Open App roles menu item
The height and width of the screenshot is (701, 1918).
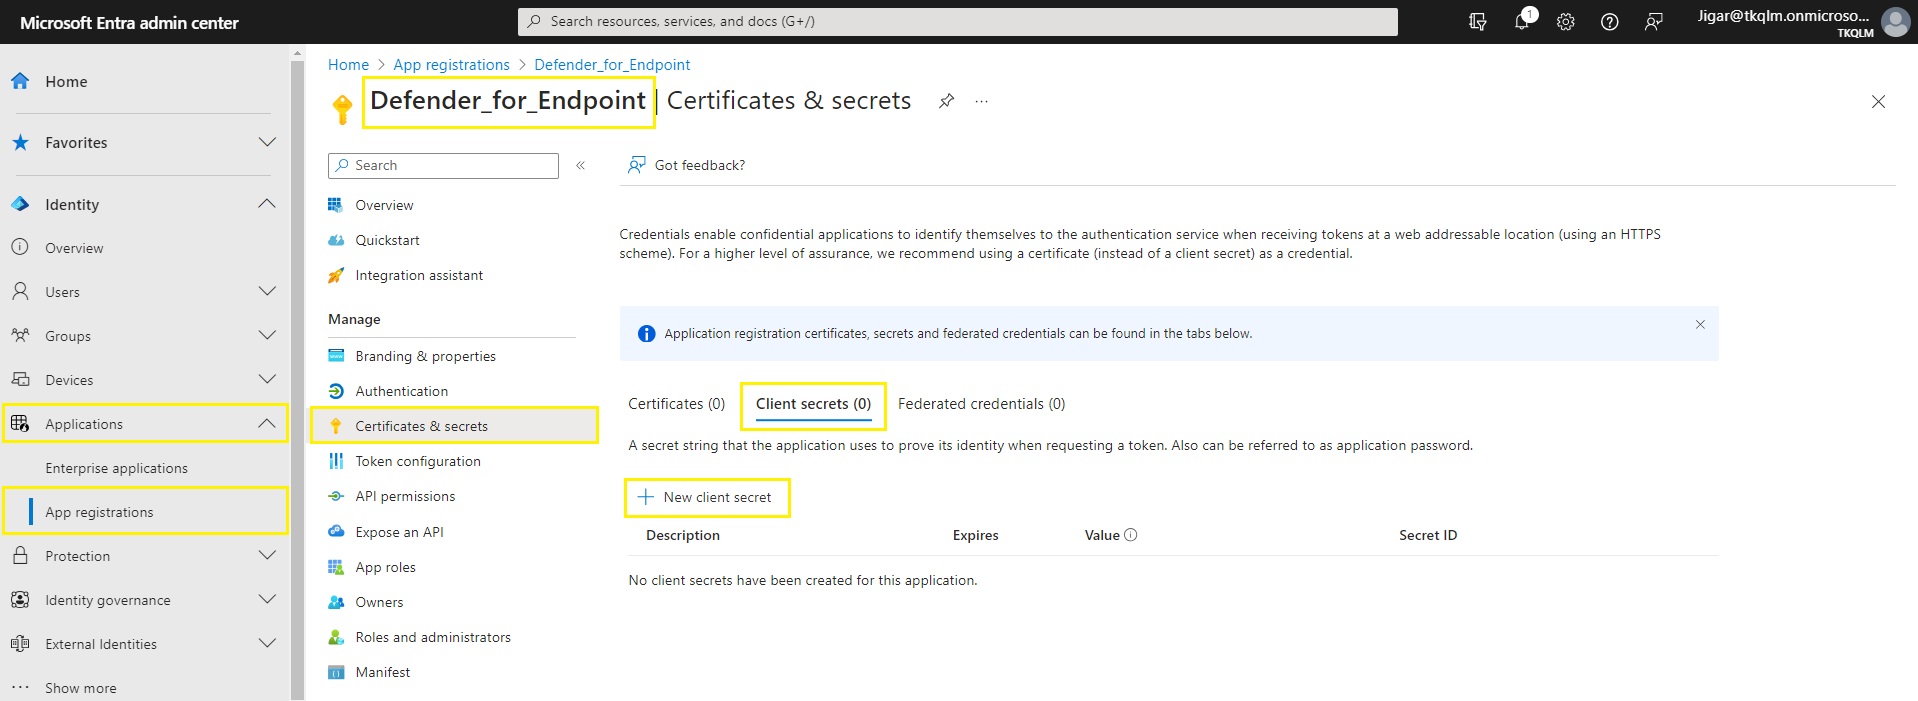(385, 567)
